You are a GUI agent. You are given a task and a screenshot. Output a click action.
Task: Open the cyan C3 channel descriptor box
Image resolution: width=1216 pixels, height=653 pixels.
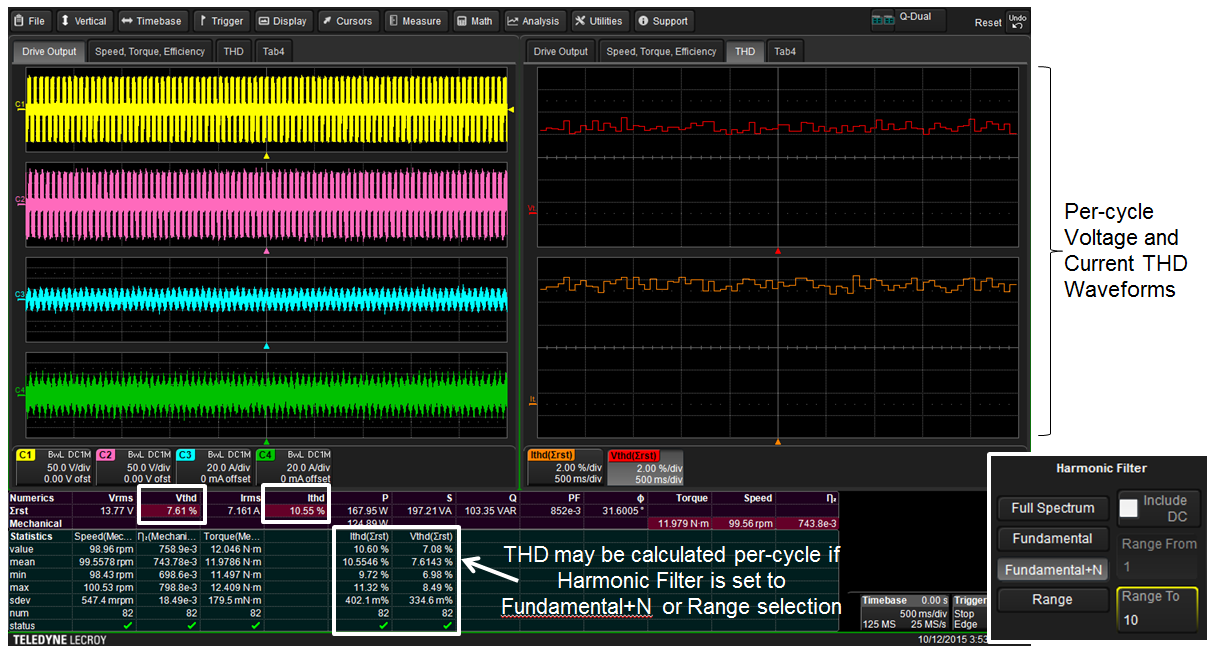(x=212, y=466)
